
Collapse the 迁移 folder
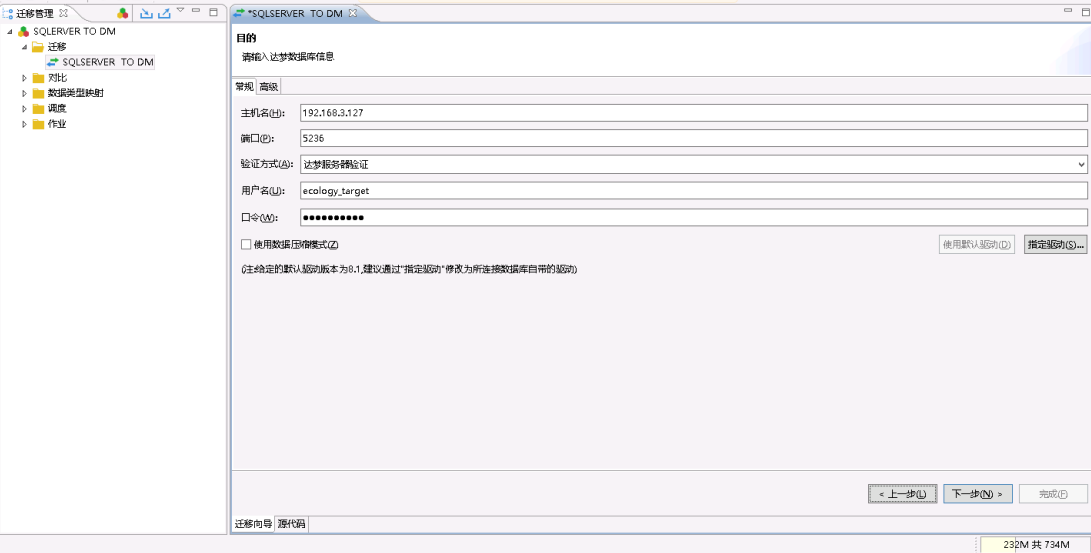point(24,47)
